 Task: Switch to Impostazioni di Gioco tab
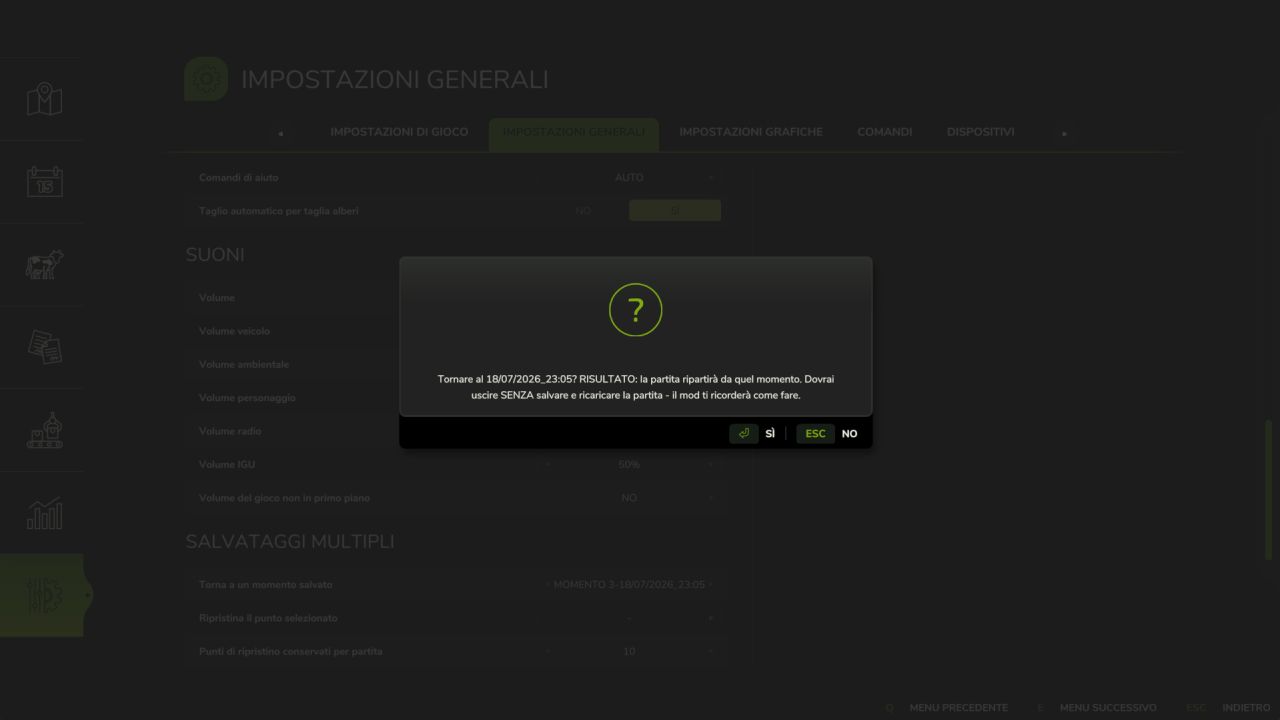click(399, 132)
